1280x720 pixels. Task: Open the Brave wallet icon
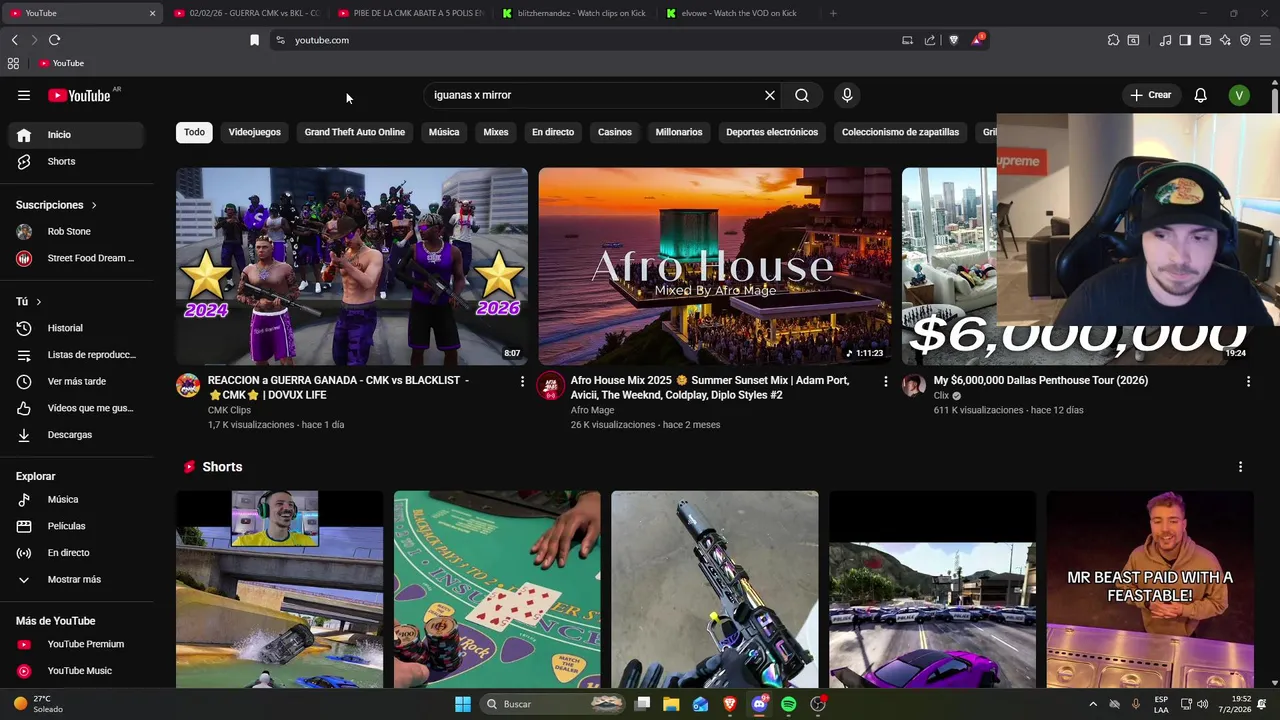click(x=1205, y=40)
